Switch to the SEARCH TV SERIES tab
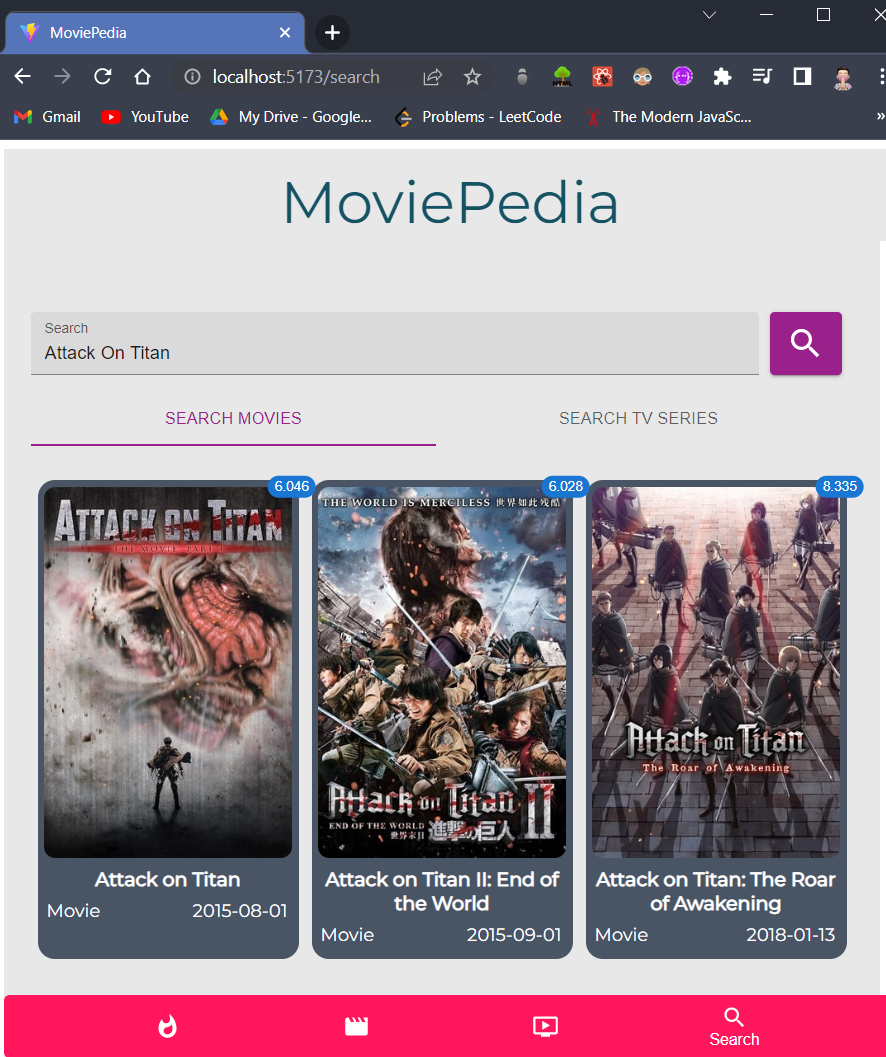The width and height of the screenshot is (886, 1057). click(x=638, y=418)
